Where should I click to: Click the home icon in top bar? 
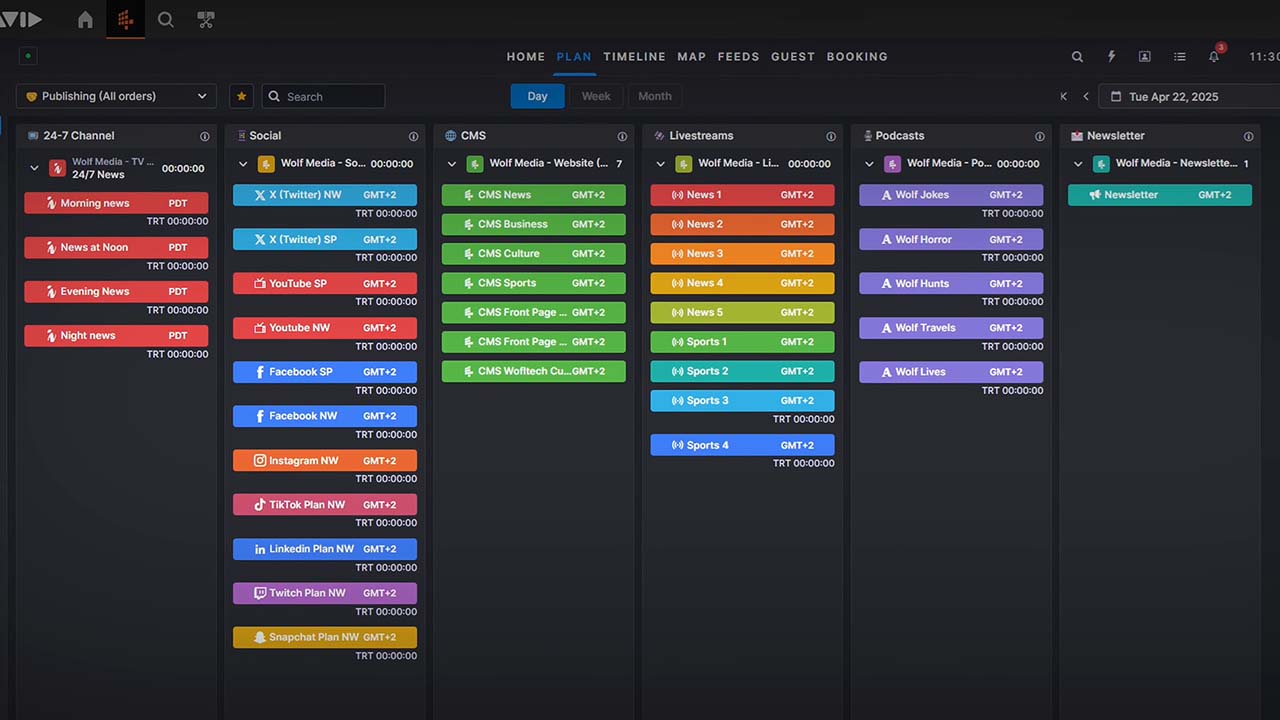(x=85, y=20)
